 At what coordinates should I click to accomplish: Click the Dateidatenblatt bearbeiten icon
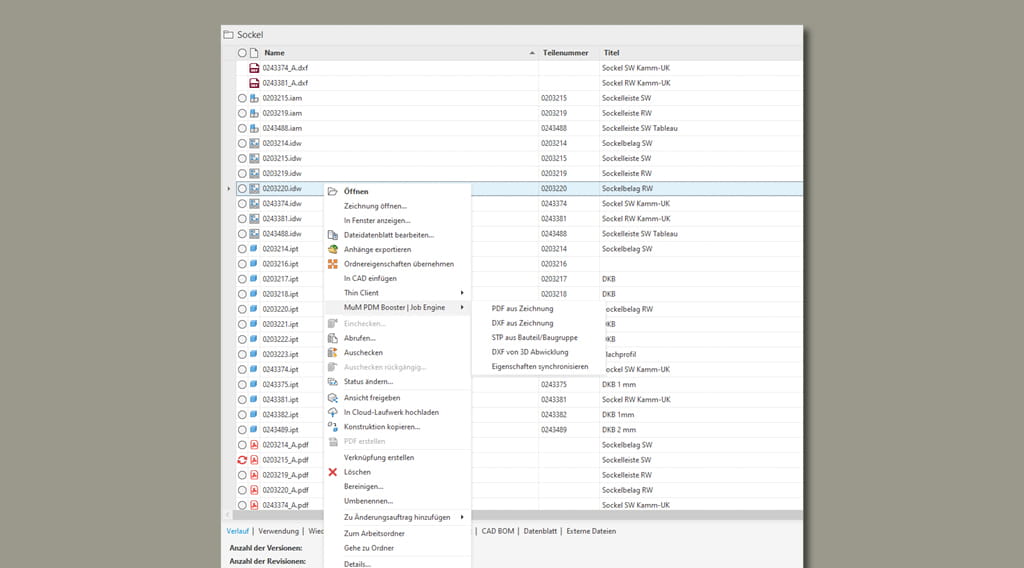pyautogui.click(x=333, y=234)
